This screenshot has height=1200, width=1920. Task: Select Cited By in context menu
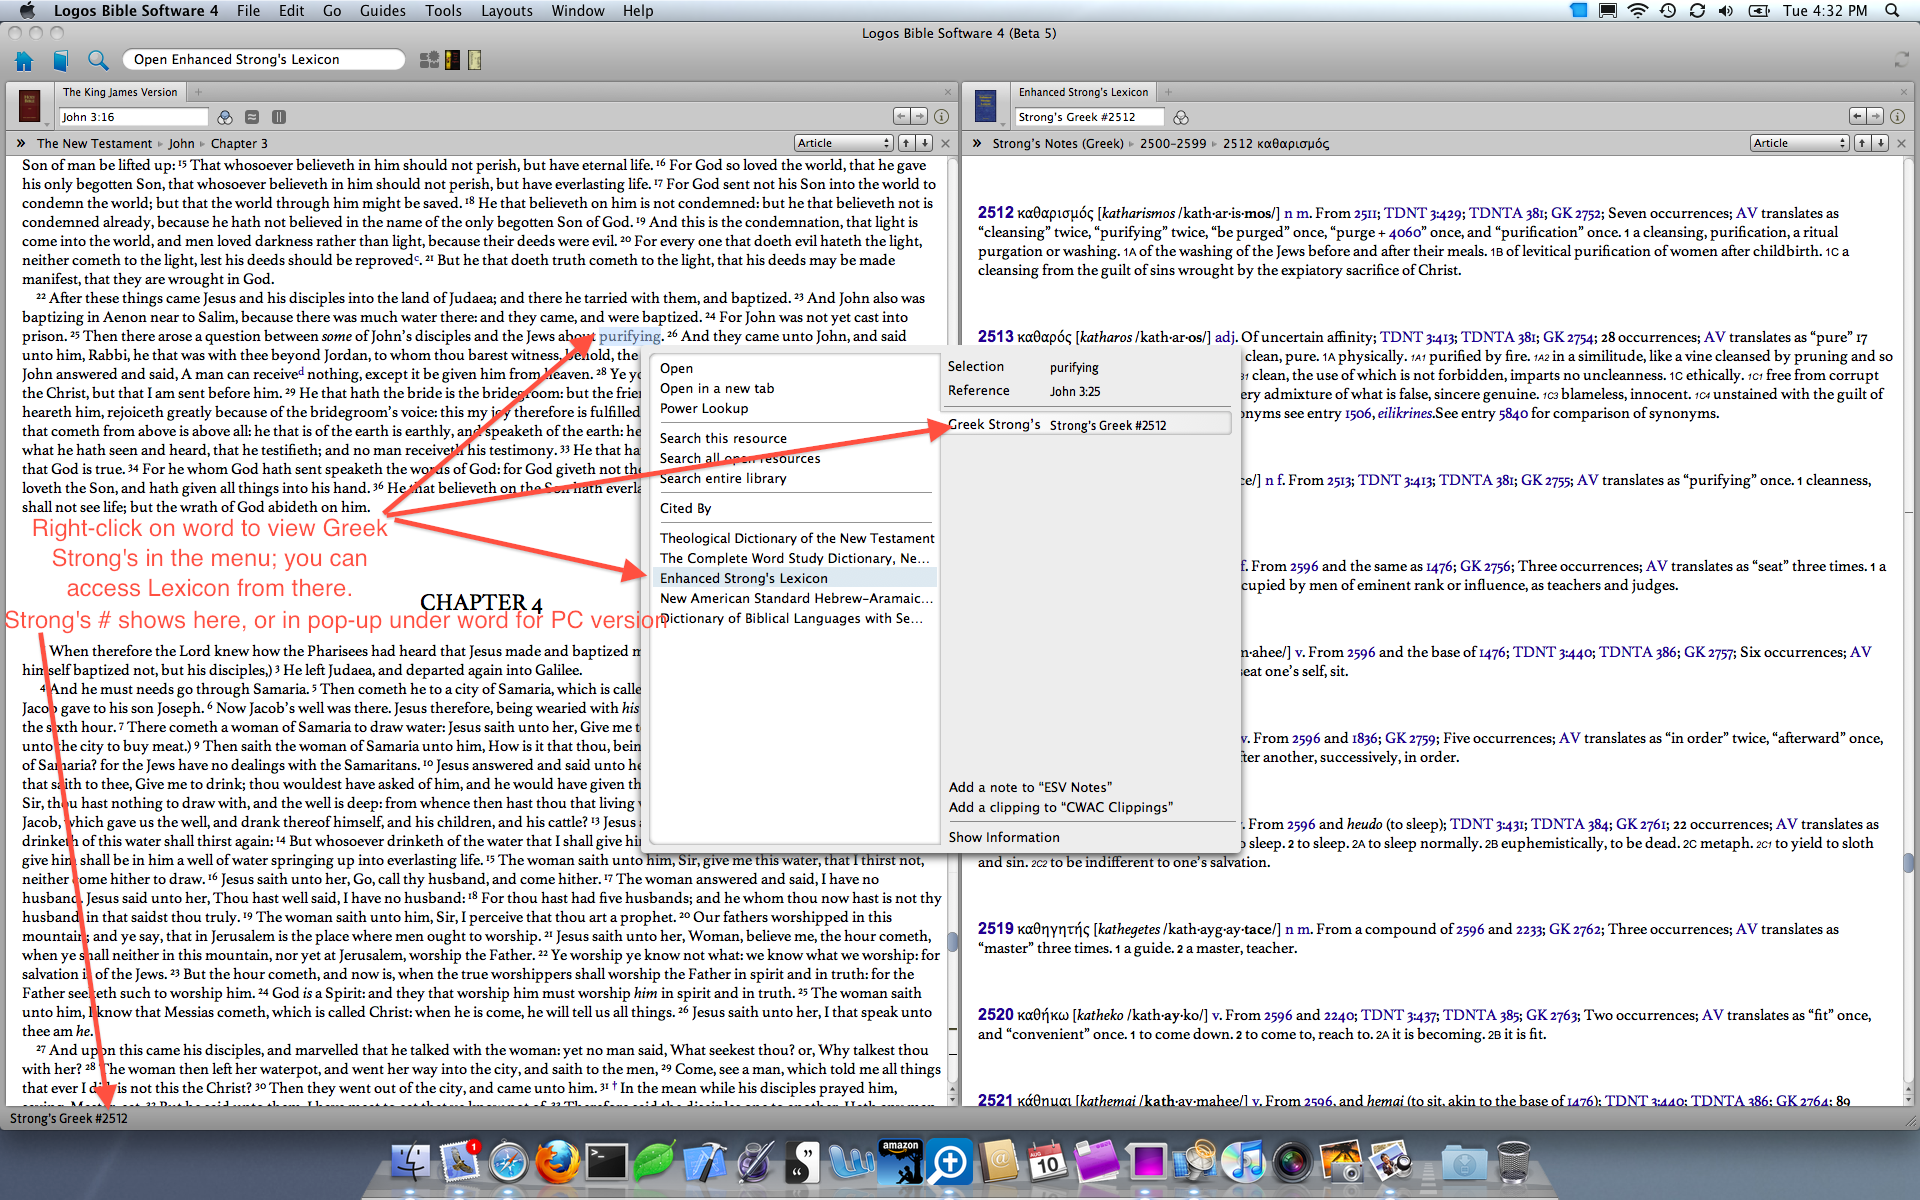[686, 508]
